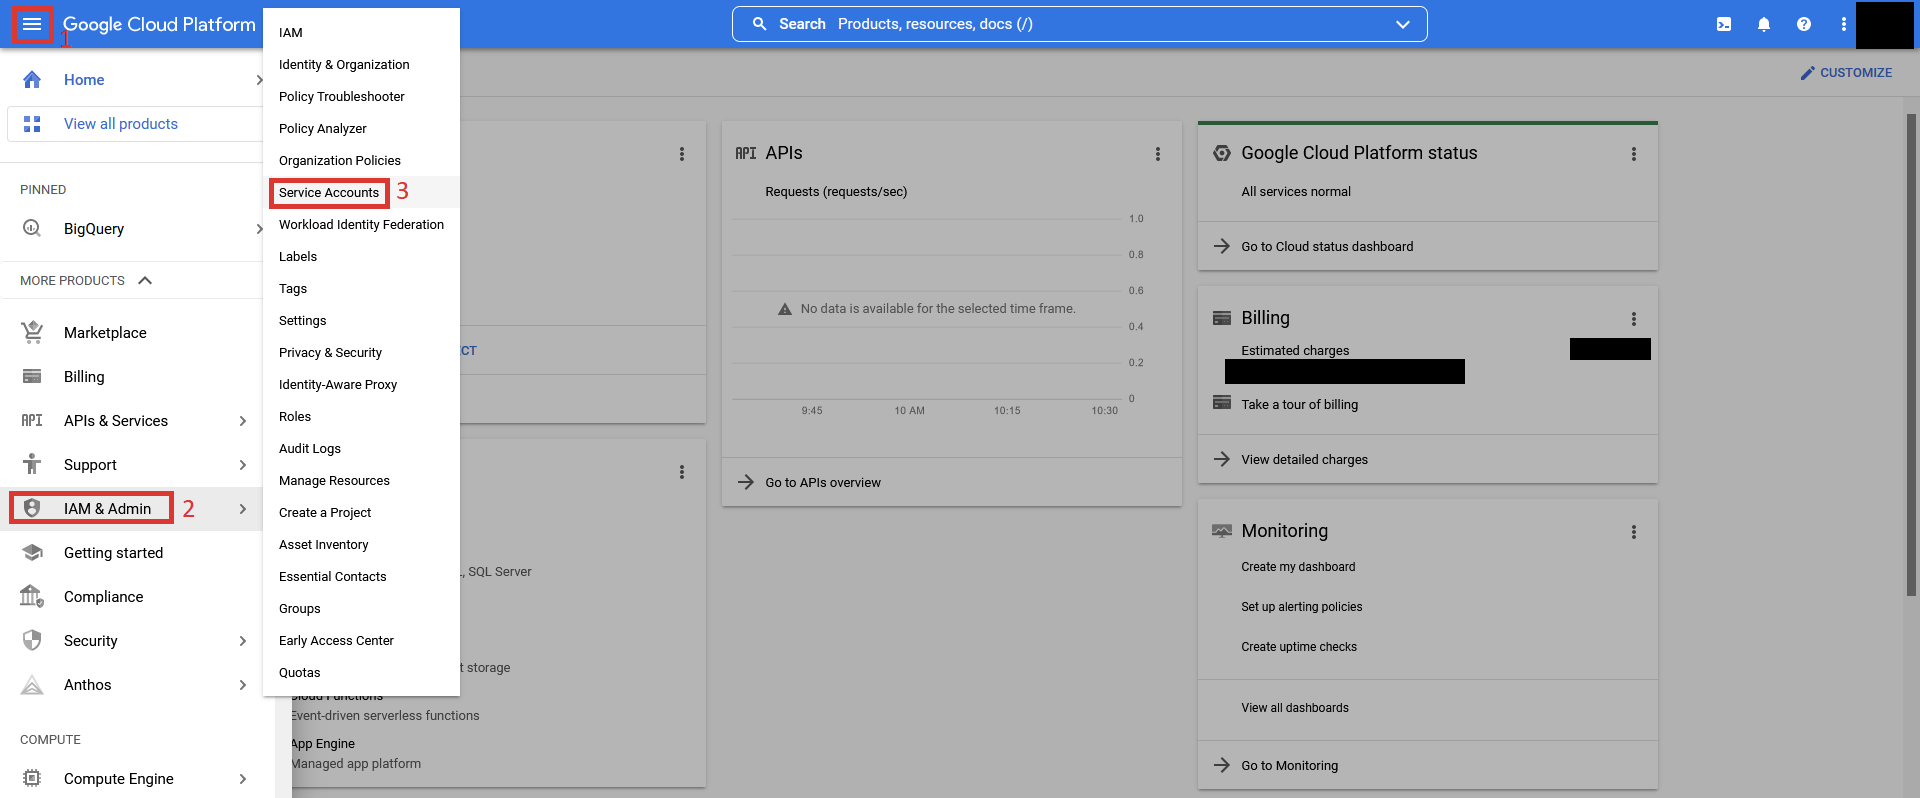Open Billing card three-dot menu
The image size is (1920, 798).
click(x=1634, y=319)
